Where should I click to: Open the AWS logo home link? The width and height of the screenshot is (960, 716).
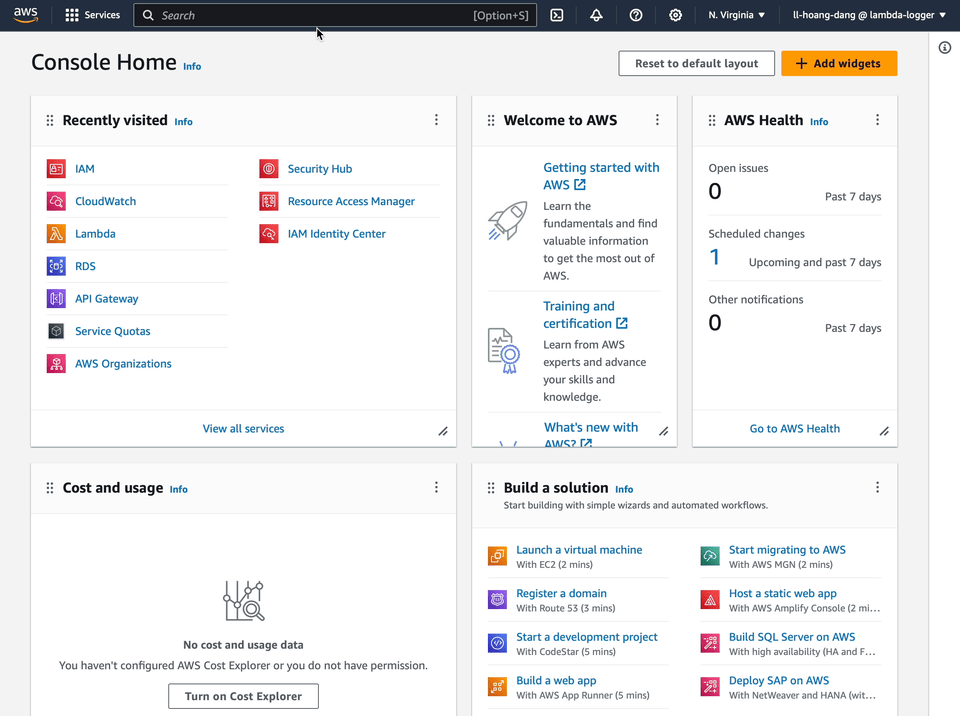26,15
